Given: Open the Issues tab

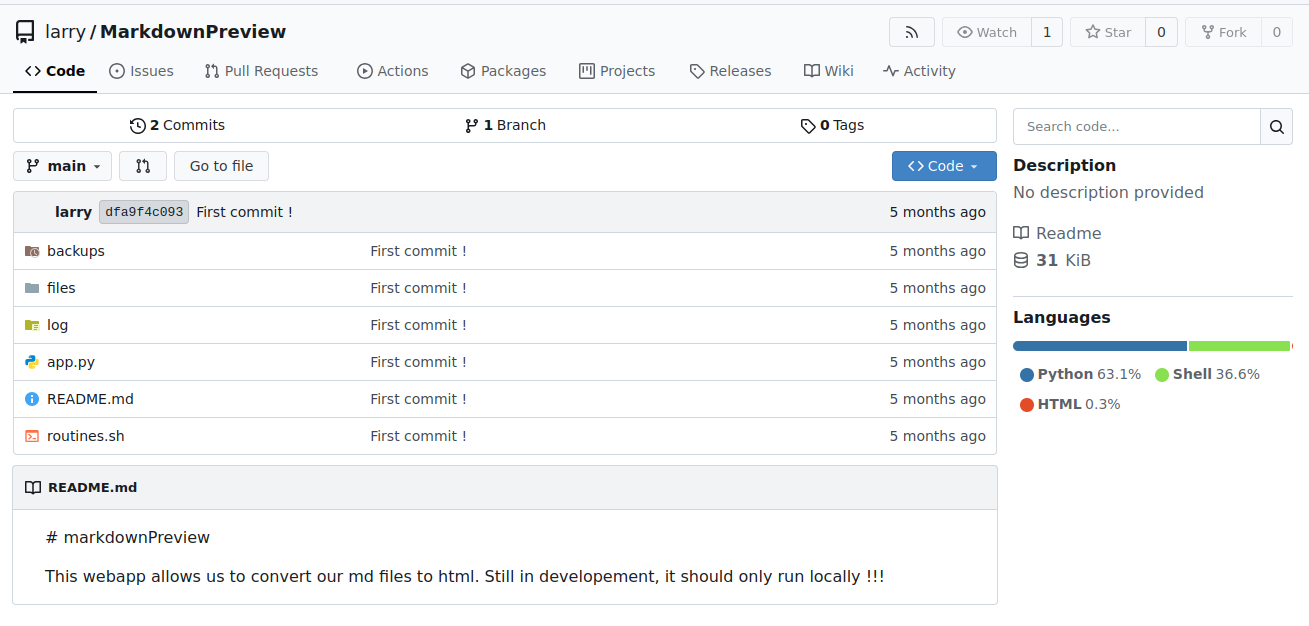Looking at the screenshot, I should (x=141, y=71).
